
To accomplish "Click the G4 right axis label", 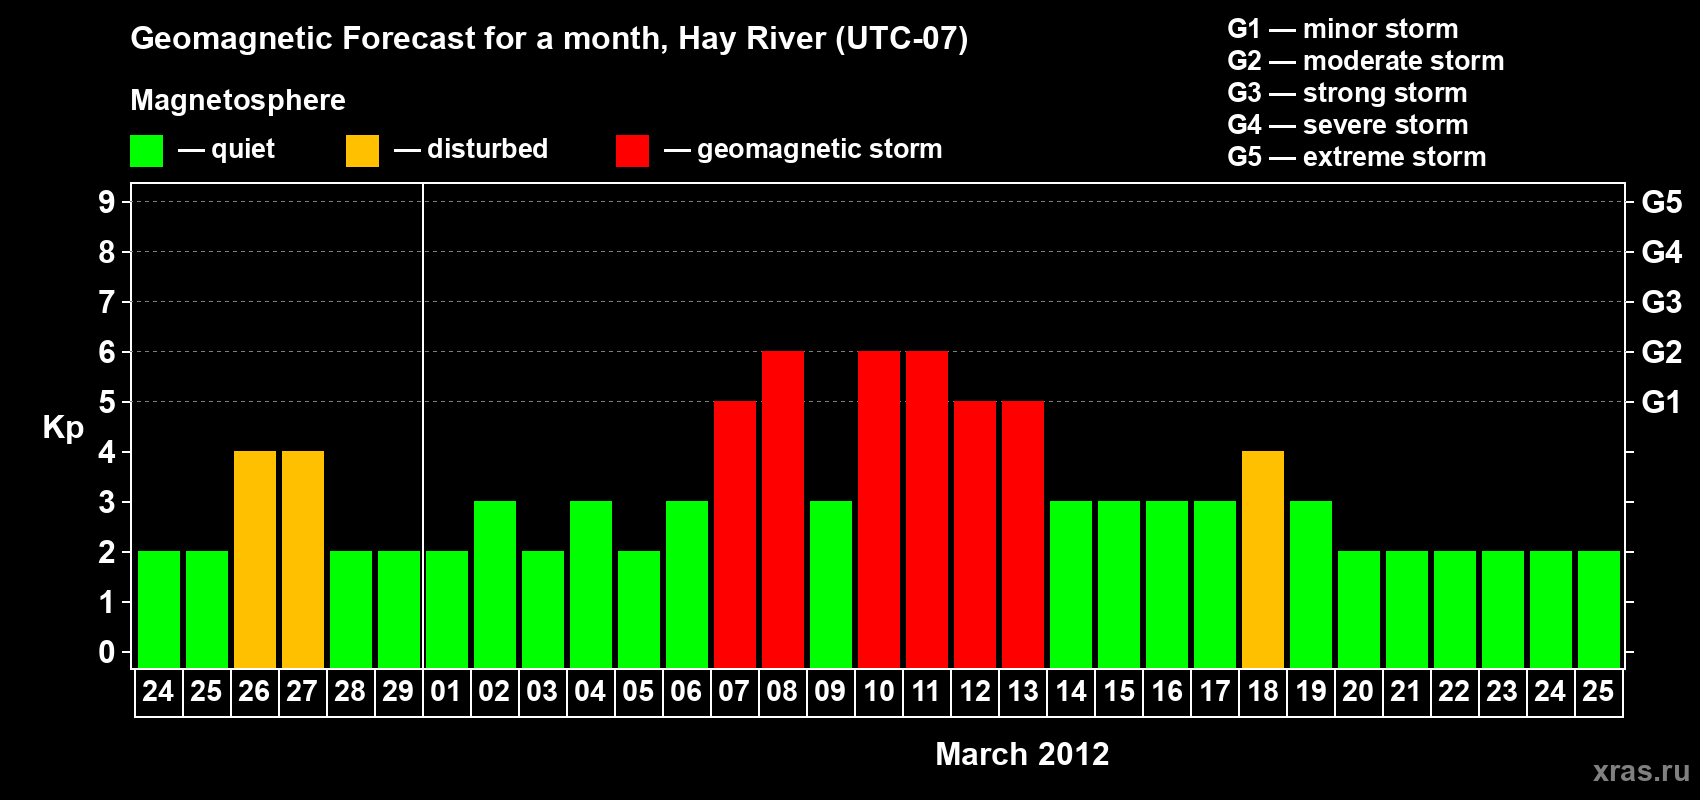I will [x=1662, y=252].
